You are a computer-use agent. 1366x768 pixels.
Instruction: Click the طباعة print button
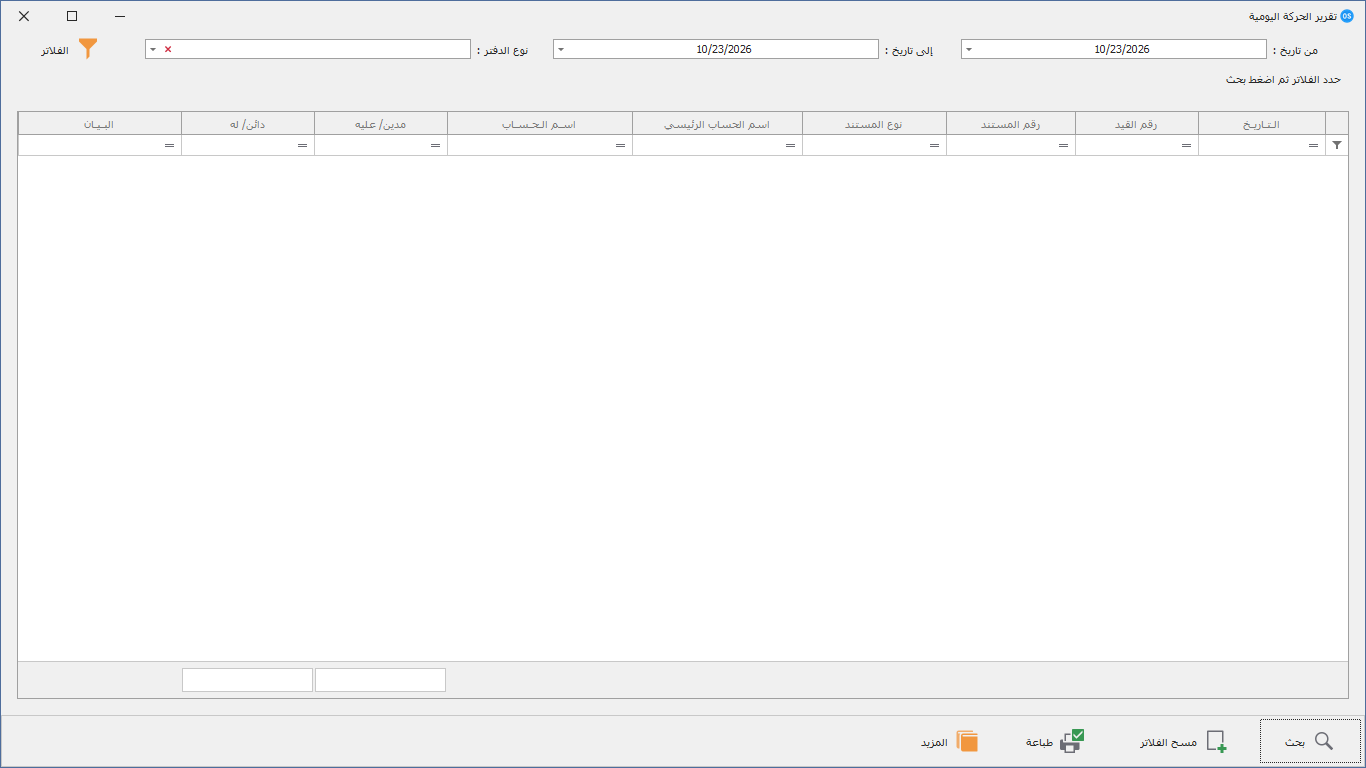click(x=1055, y=742)
